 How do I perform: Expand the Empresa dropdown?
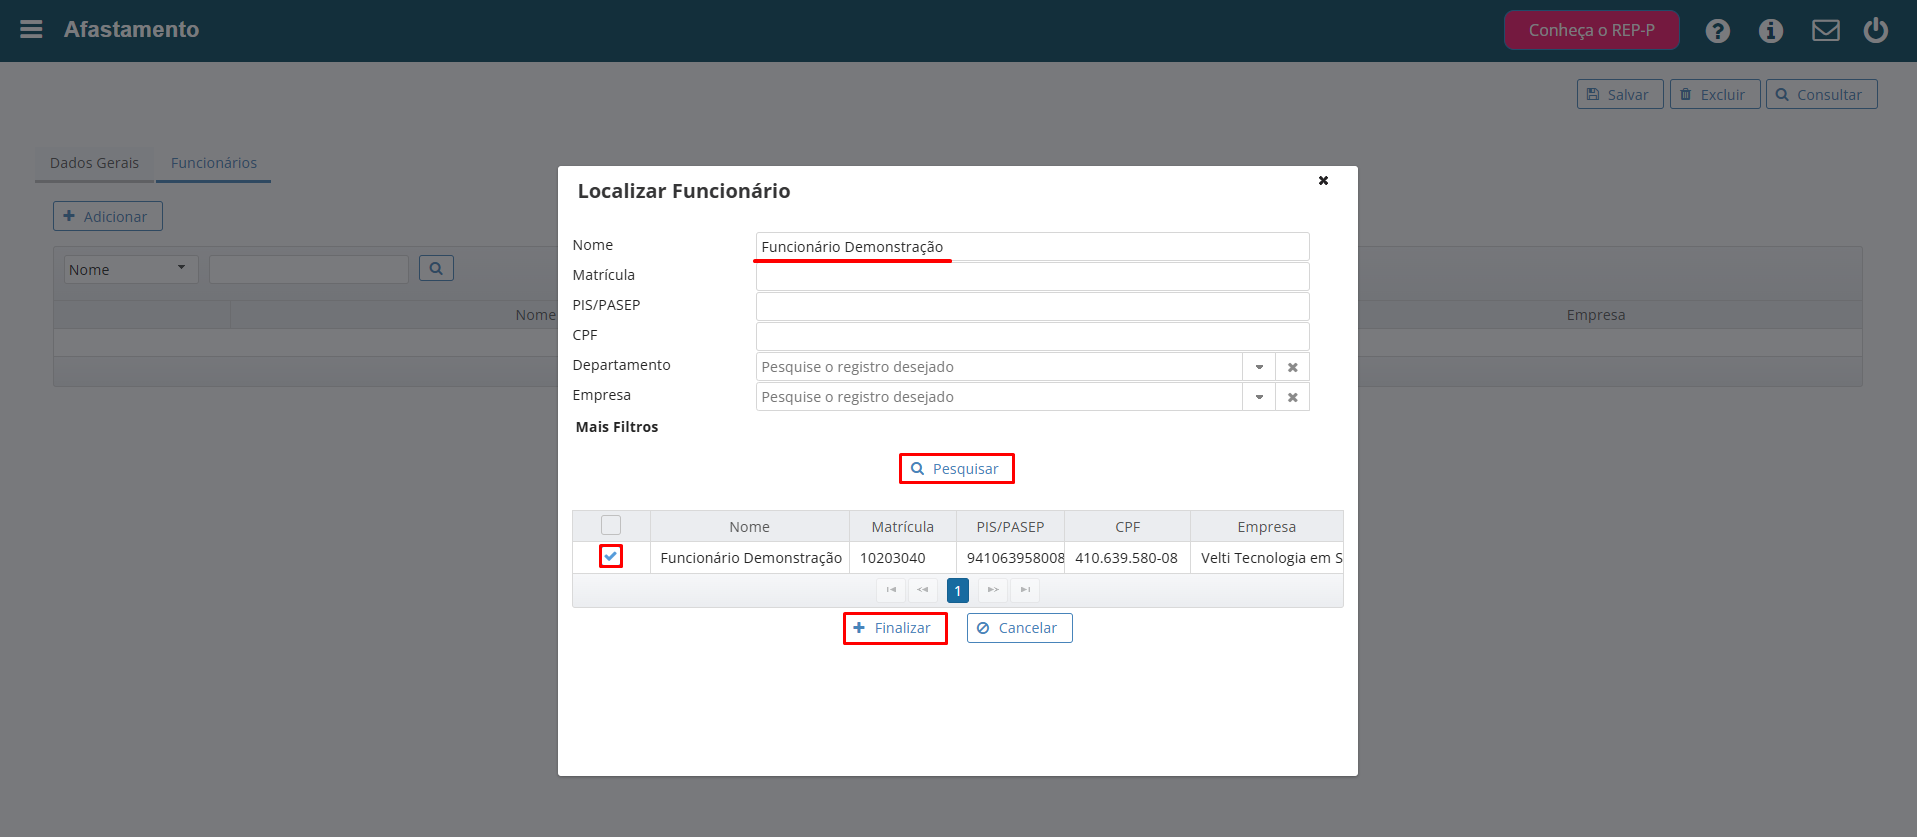tap(1259, 397)
